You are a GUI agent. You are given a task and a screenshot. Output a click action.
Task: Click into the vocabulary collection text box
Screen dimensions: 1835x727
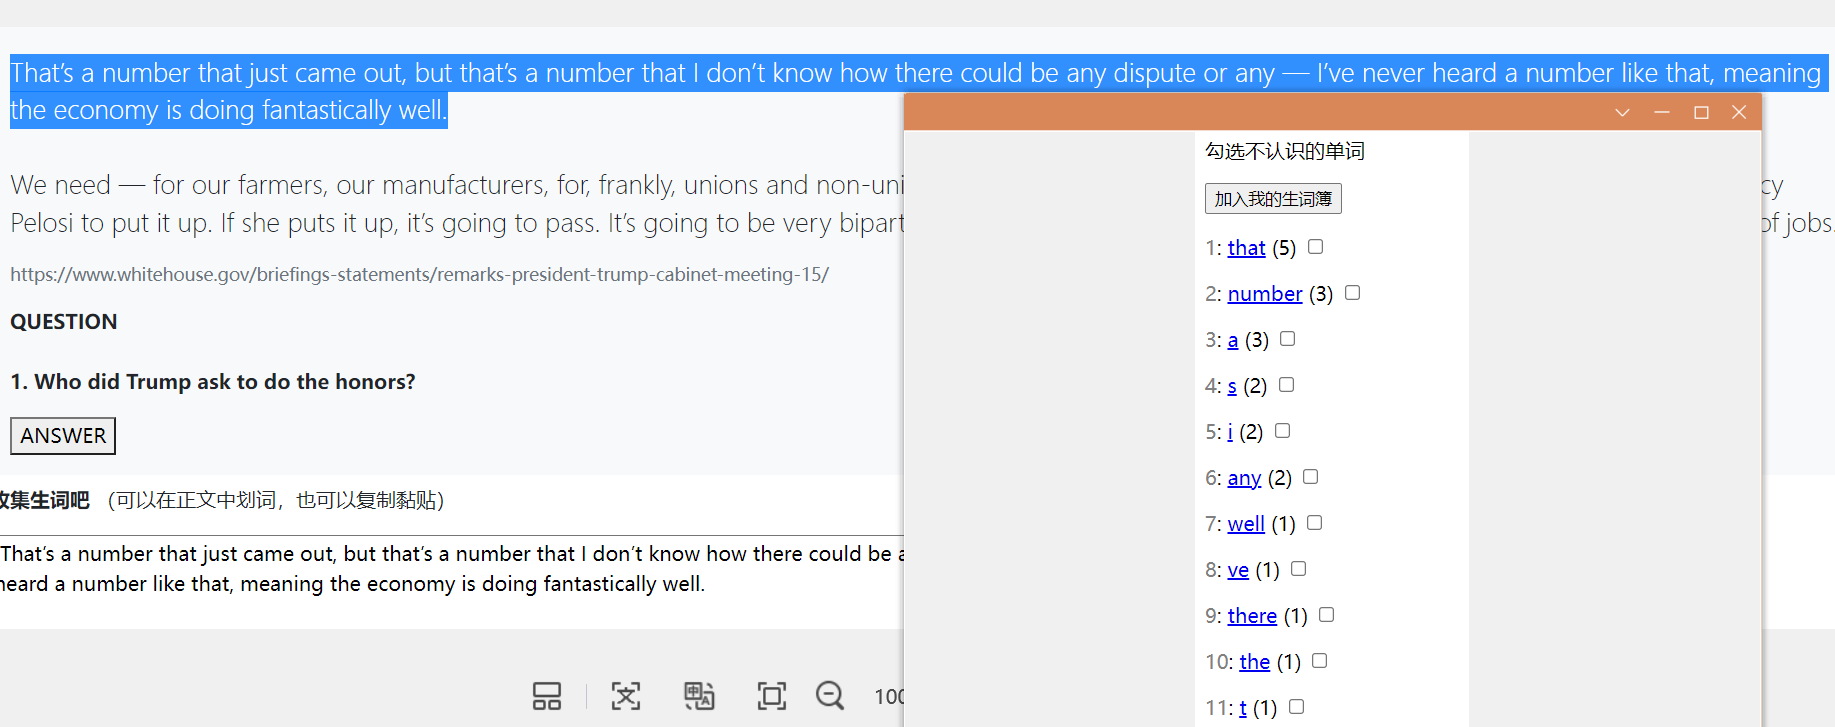click(450, 569)
